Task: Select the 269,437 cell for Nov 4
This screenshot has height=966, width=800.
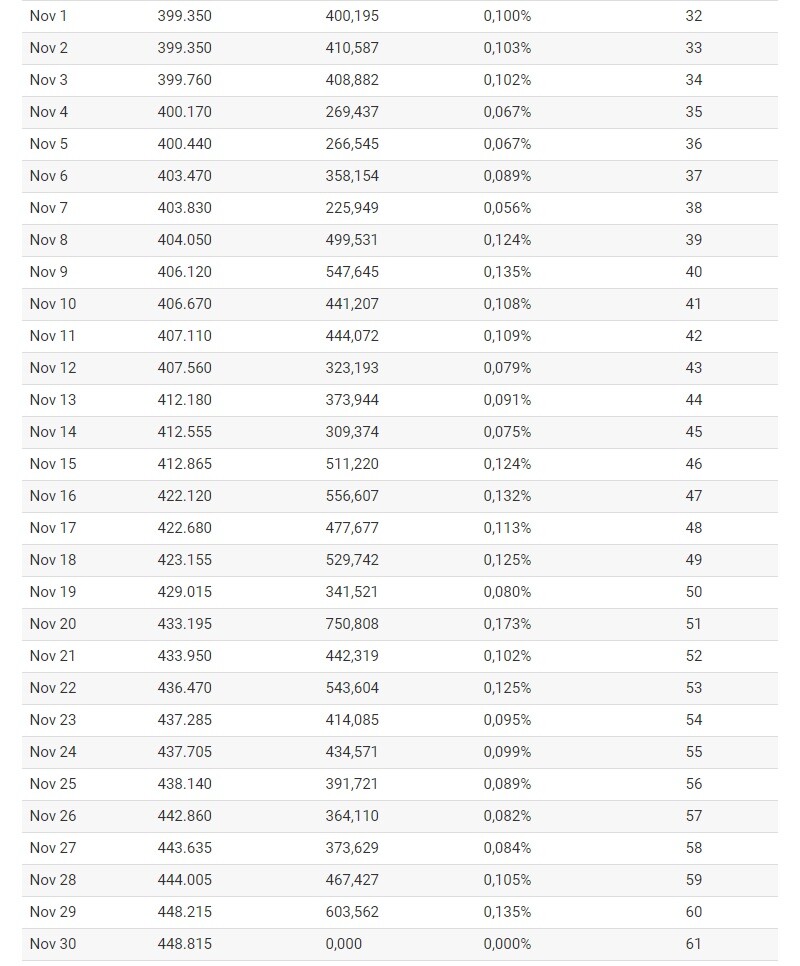Action: point(352,112)
